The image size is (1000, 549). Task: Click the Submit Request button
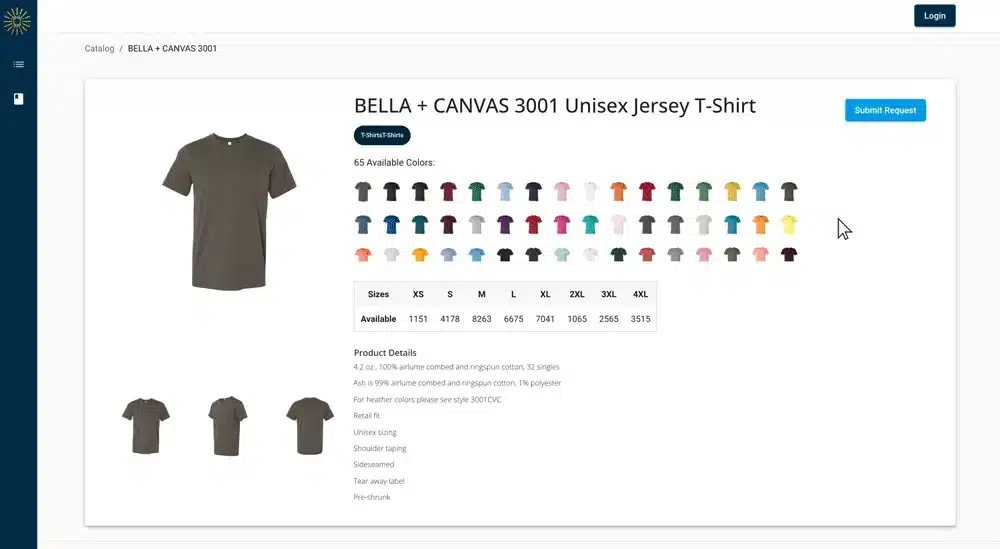click(885, 110)
